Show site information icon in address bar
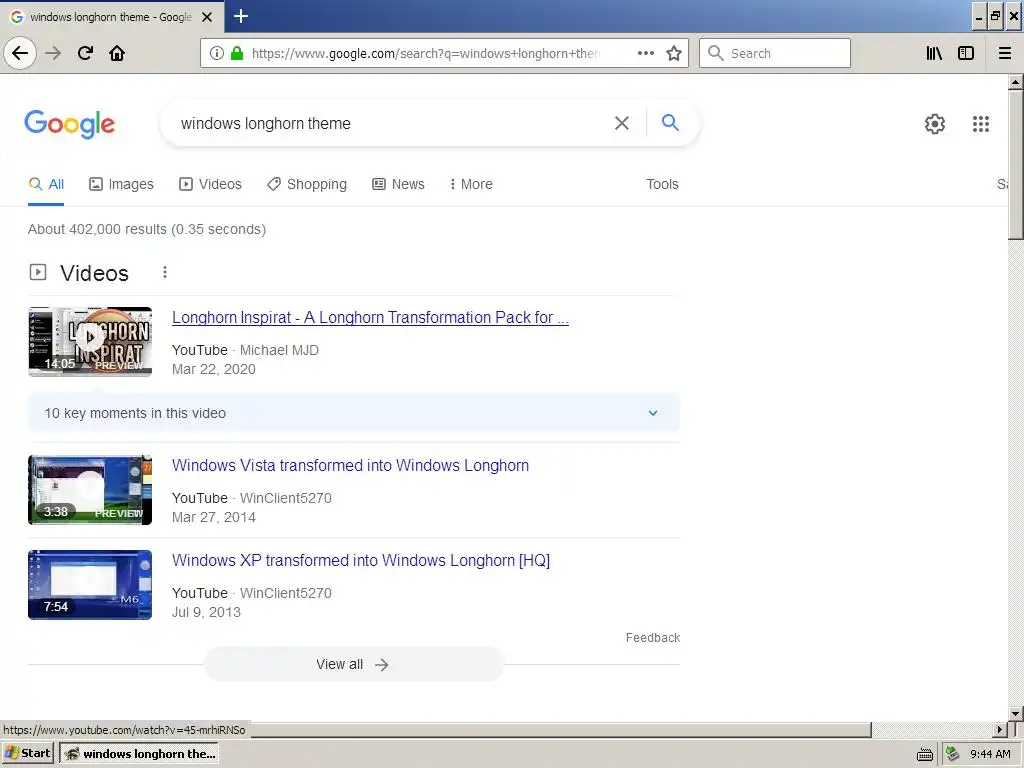Image resolution: width=1024 pixels, height=768 pixels. [217, 53]
